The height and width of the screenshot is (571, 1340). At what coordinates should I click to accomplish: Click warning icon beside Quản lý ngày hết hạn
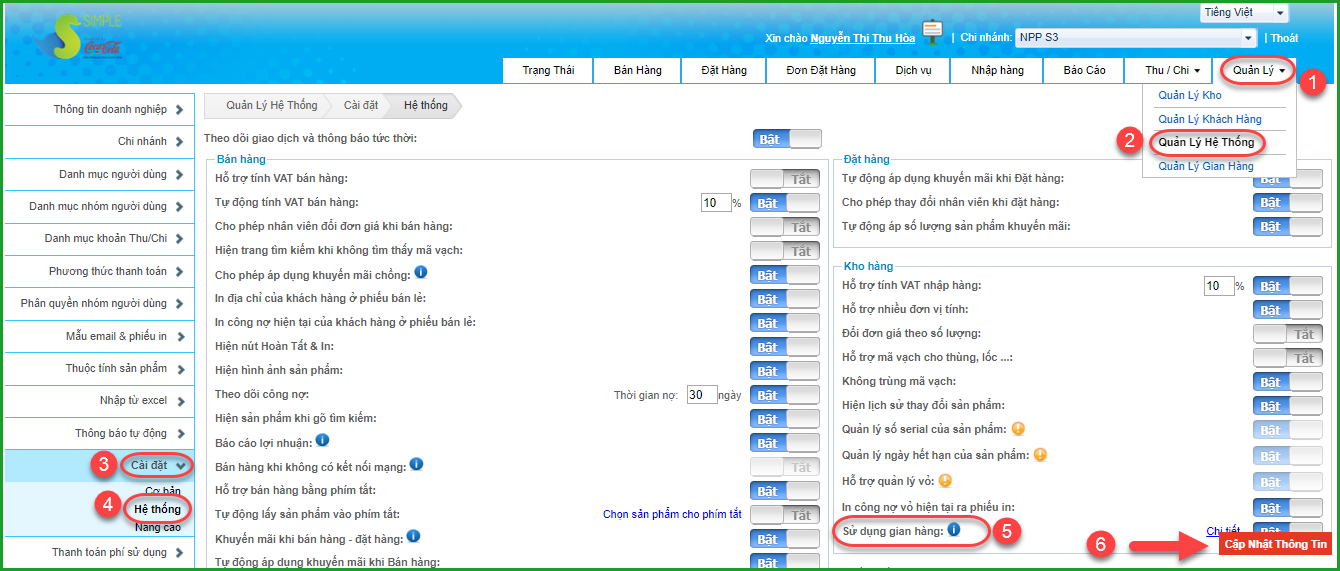click(1041, 455)
